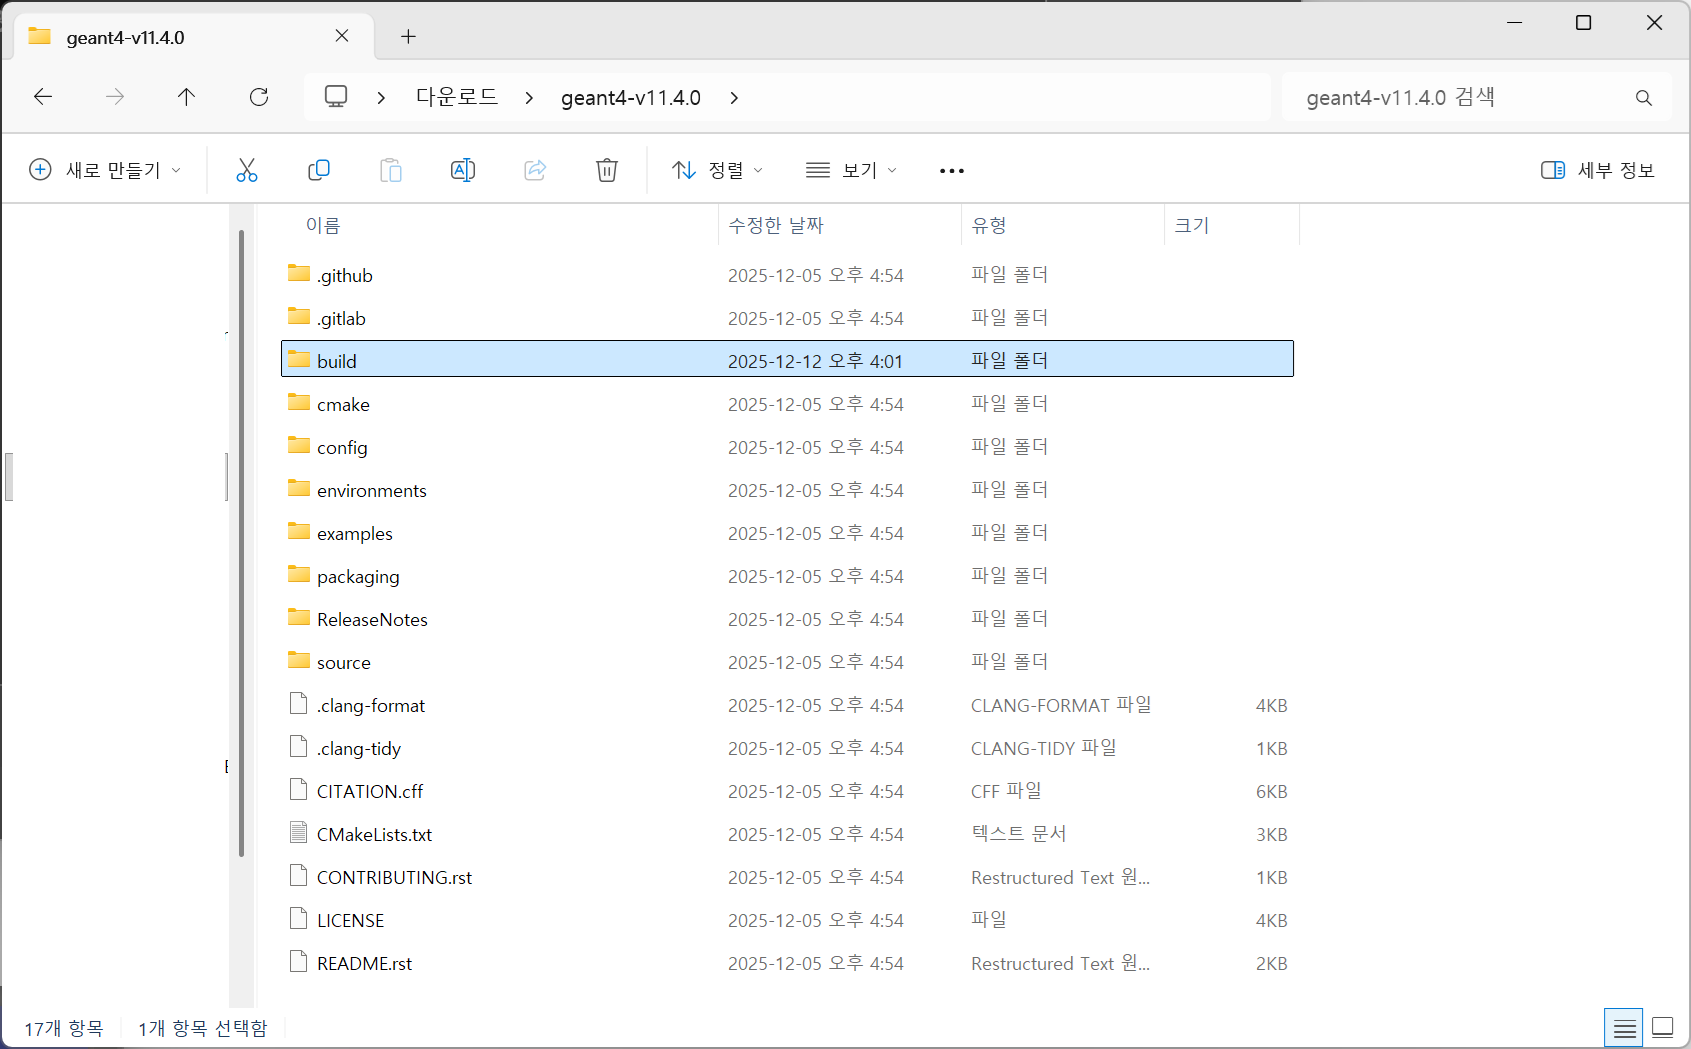Switch to compact details view layout
This screenshot has height=1049, width=1691.
pos(1623,1027)
